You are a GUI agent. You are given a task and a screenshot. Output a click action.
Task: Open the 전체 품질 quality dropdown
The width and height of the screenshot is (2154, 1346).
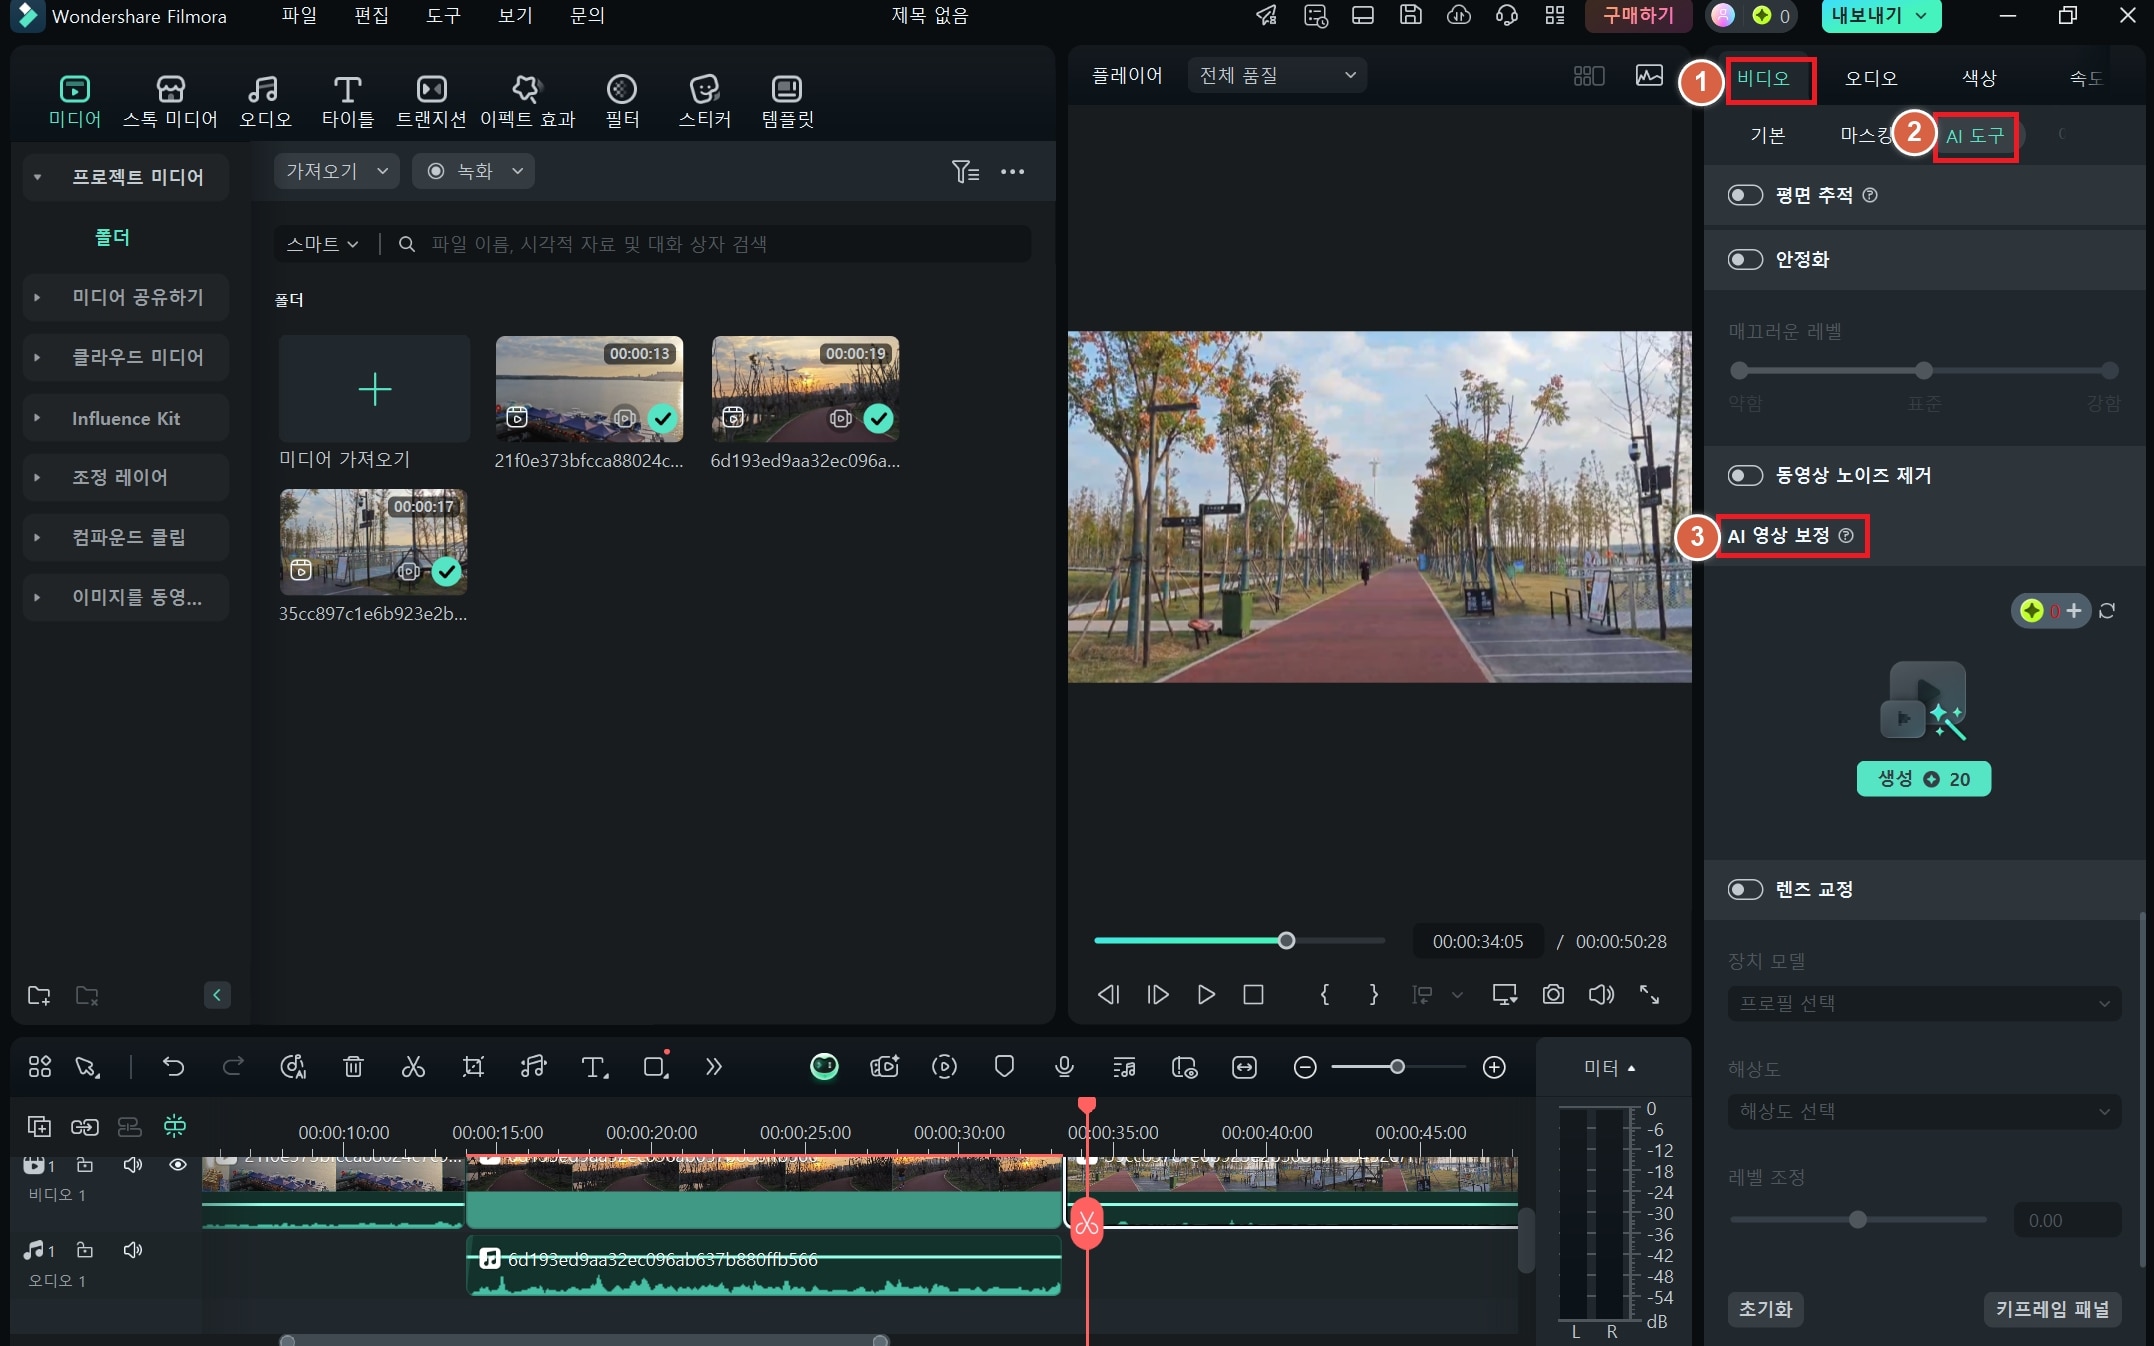click(x=1277, y=75)
